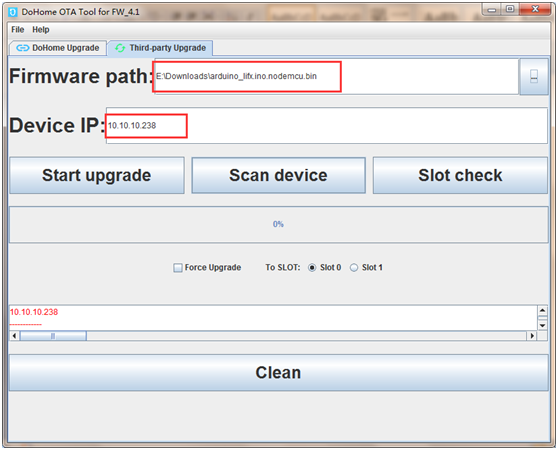
Task: Click the horizontal scroll right arrow
Action: click(x=532, y=336)
